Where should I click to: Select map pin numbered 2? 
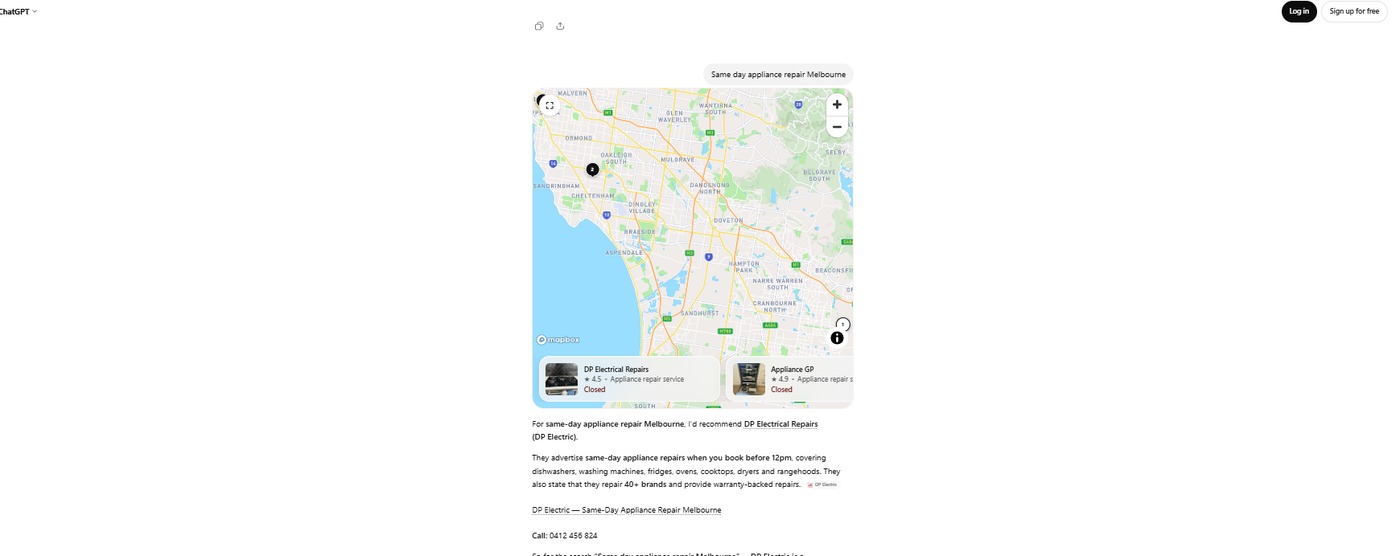click(592, 170)
